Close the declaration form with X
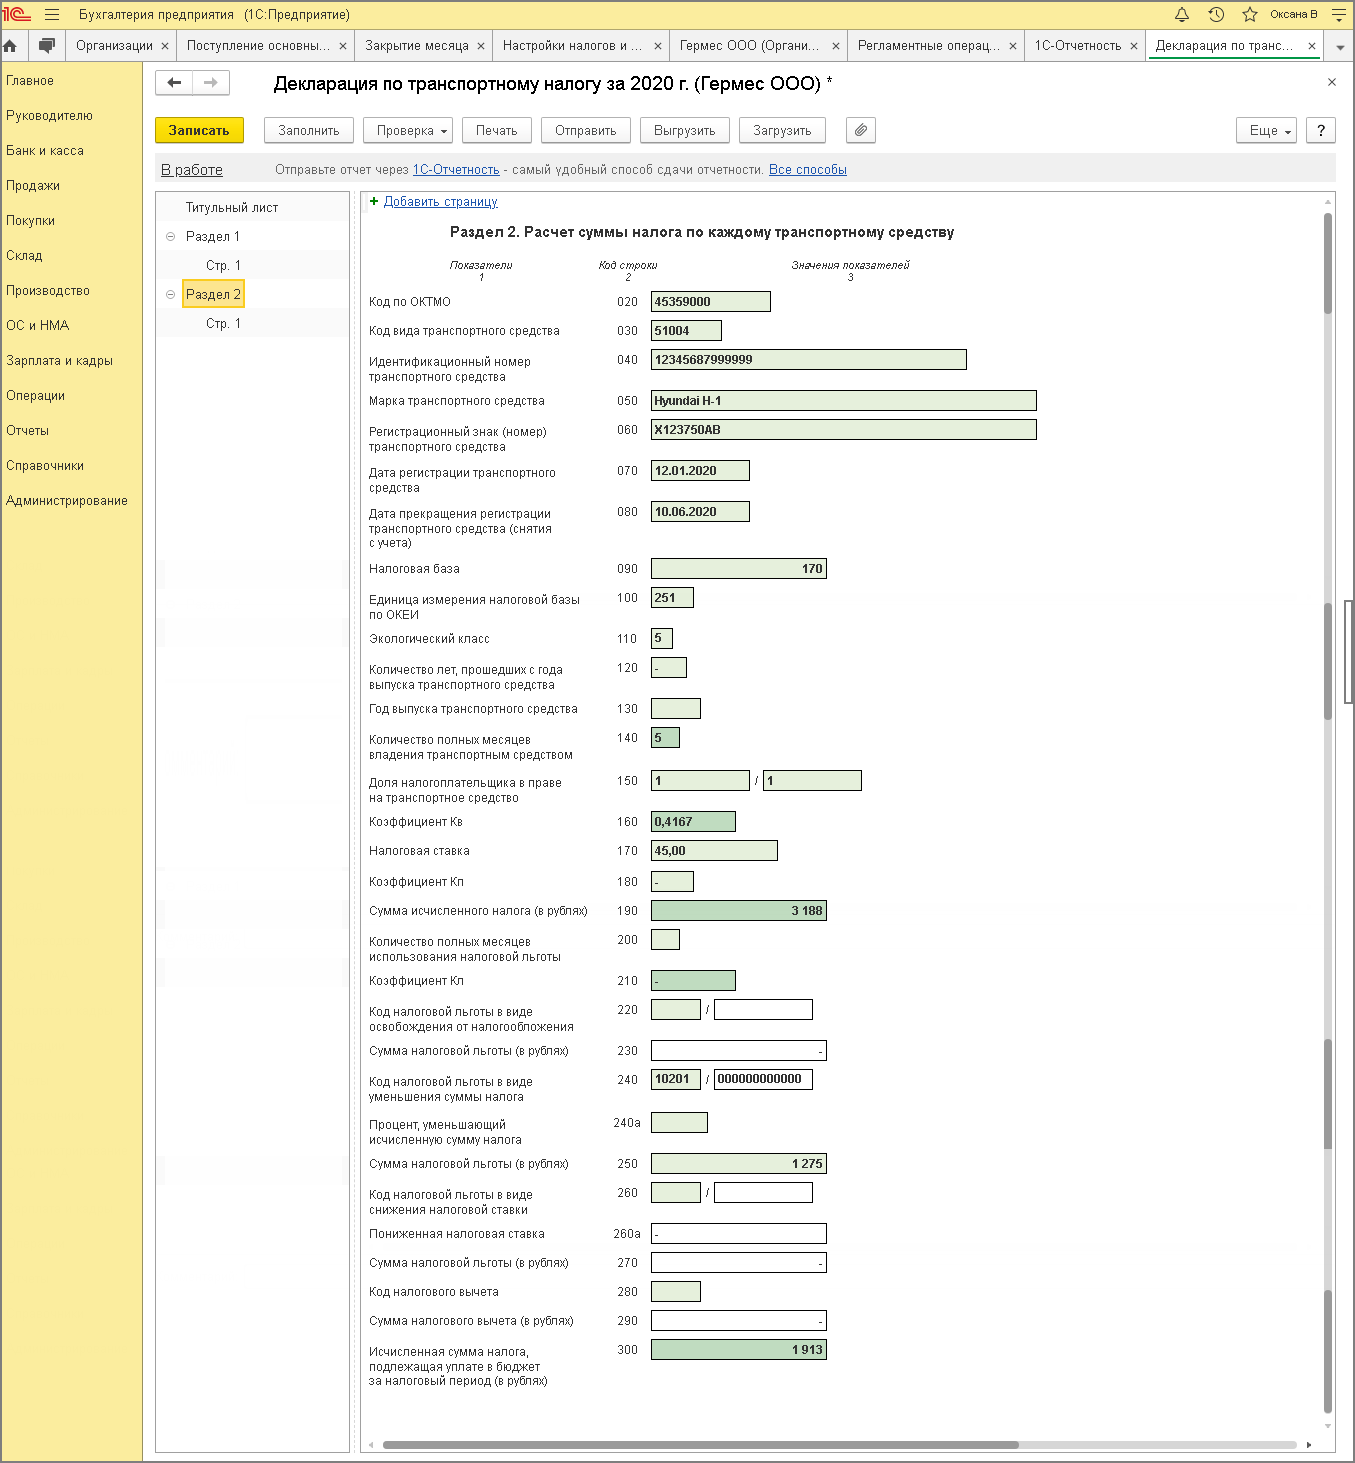Image resolution: width=1355 pixels, height=1463 pixels. (1332, 82)
